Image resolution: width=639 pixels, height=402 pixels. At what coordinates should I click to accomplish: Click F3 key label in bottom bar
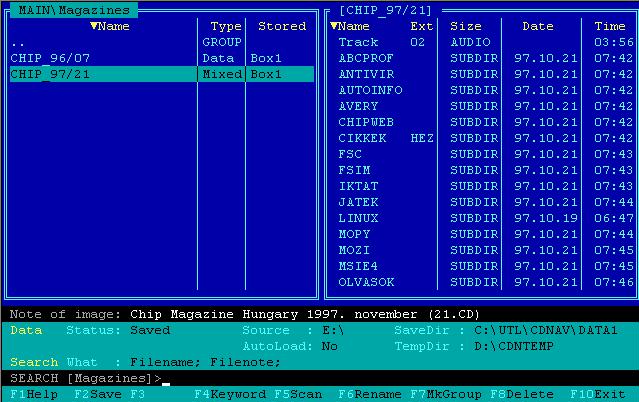coord(138,394)
